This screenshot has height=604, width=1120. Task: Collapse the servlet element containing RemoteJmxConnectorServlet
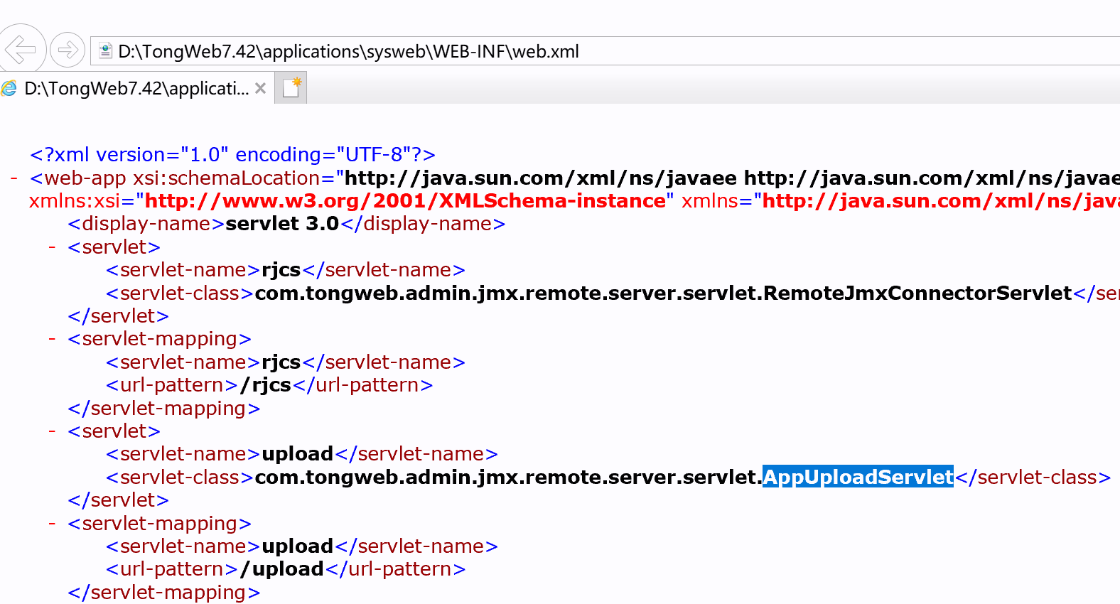coord(52,247)
